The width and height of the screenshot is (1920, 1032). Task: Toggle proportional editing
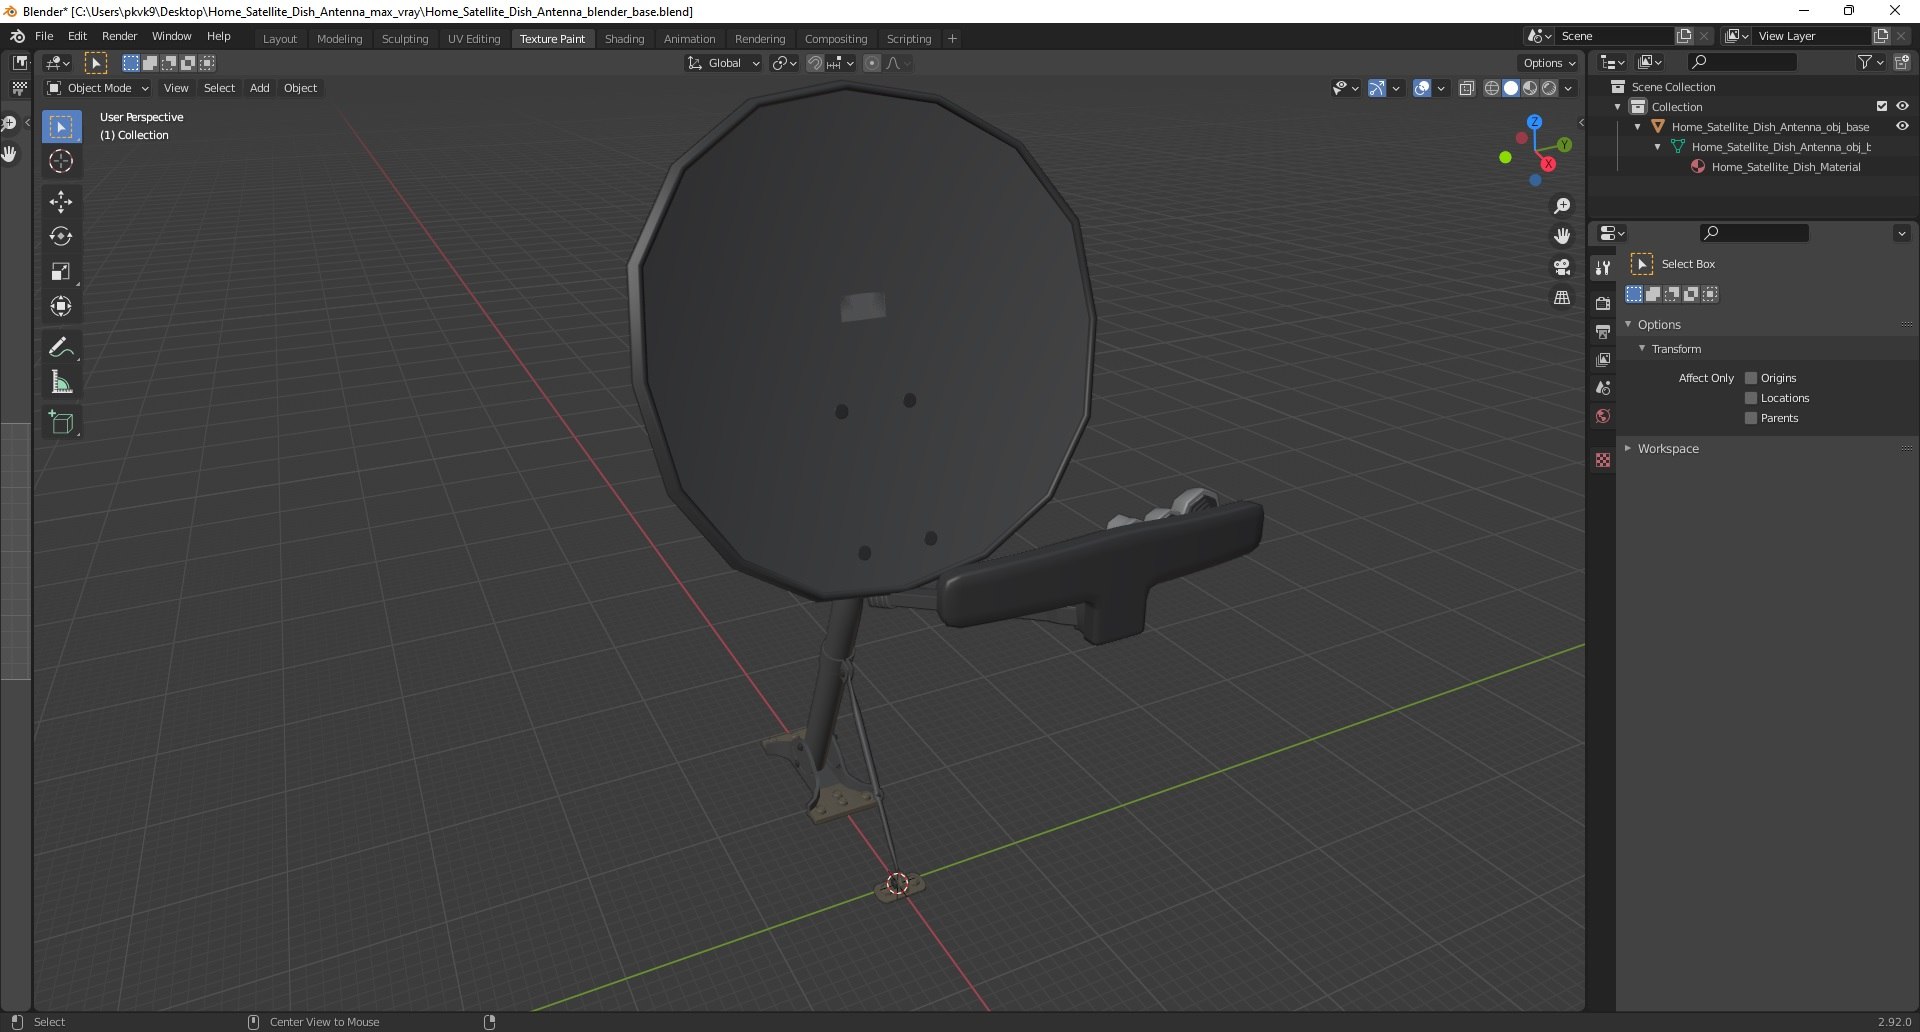click(872, 63)
